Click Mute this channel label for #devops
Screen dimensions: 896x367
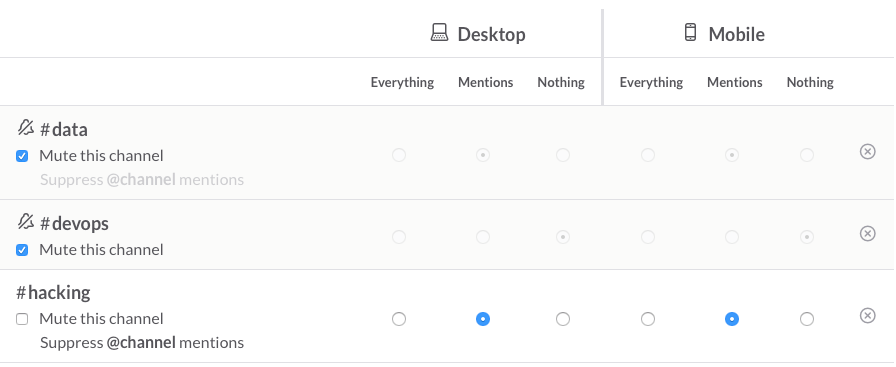pos(101,249)
